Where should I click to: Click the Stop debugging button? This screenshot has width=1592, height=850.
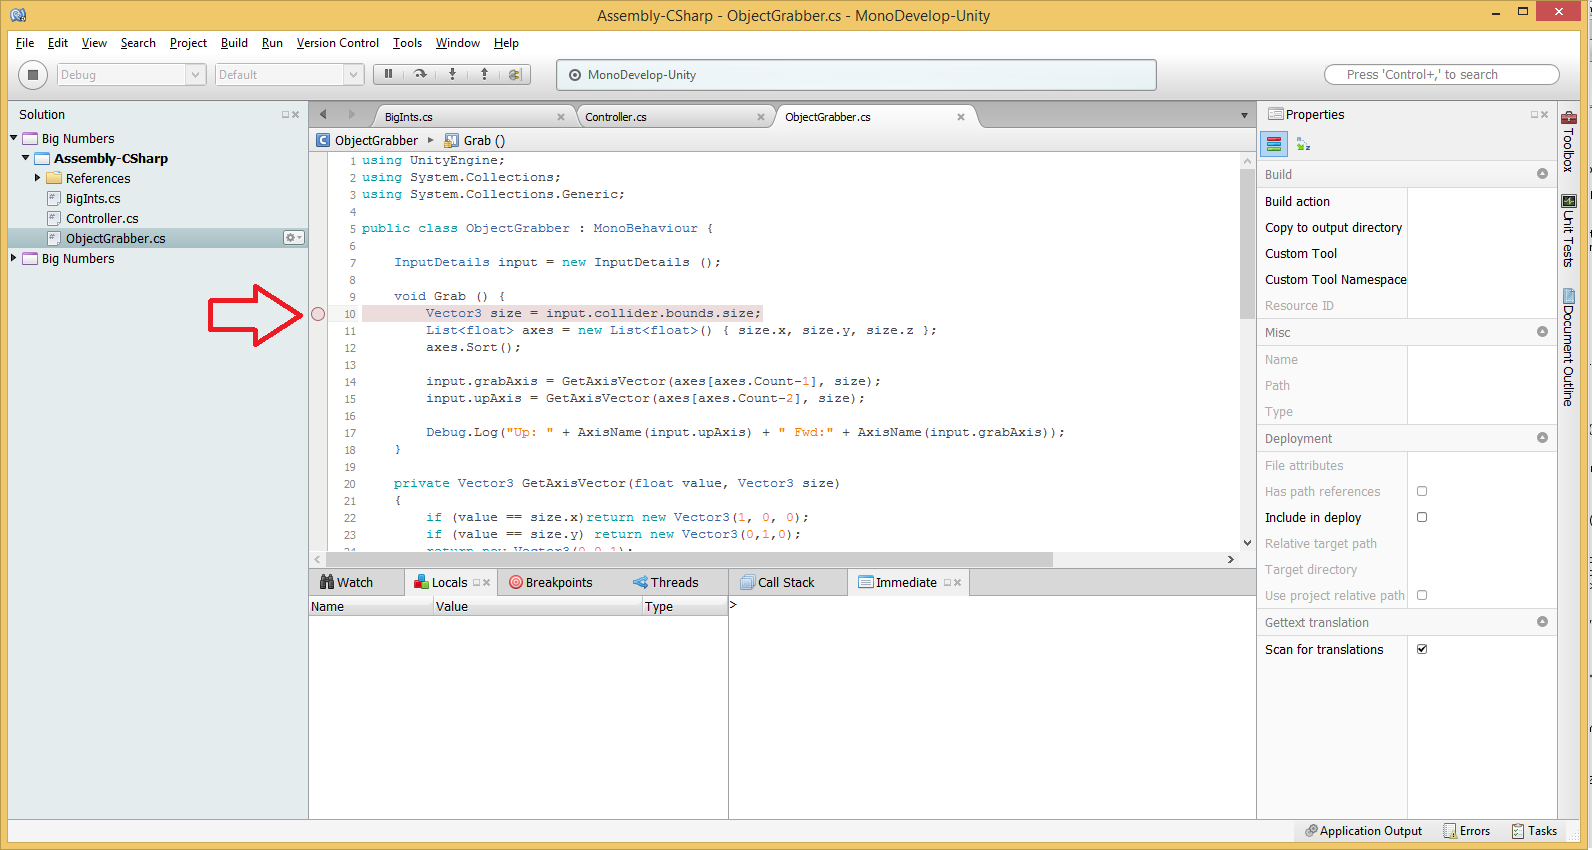tap(33, 75)
